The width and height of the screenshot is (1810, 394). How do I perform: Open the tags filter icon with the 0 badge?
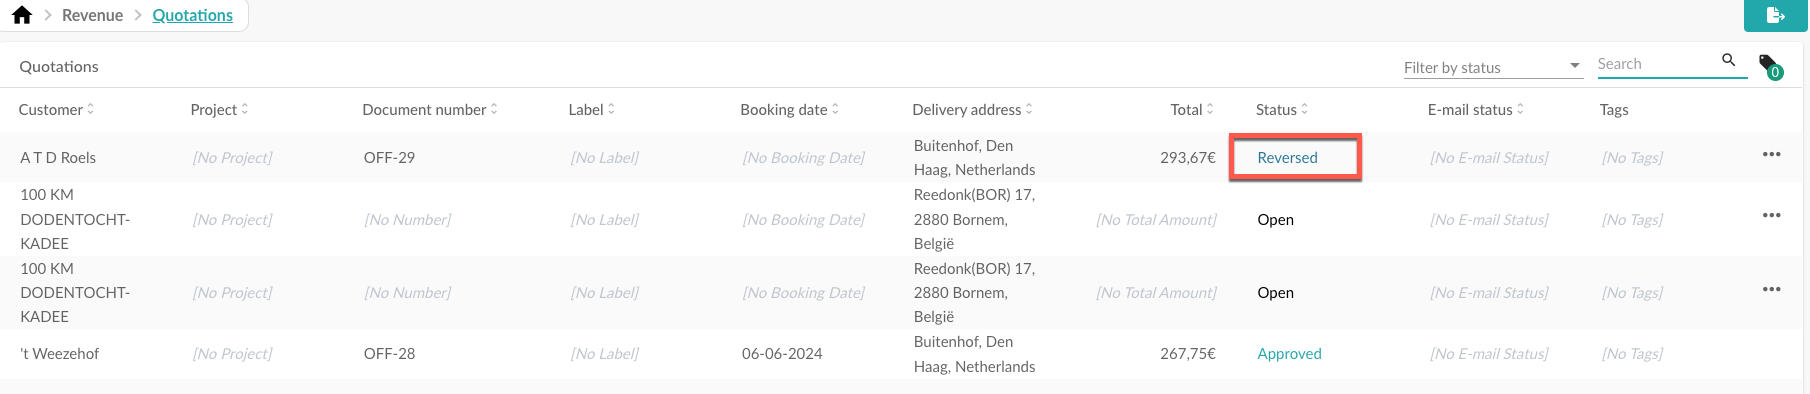(x=1770, y=67)
